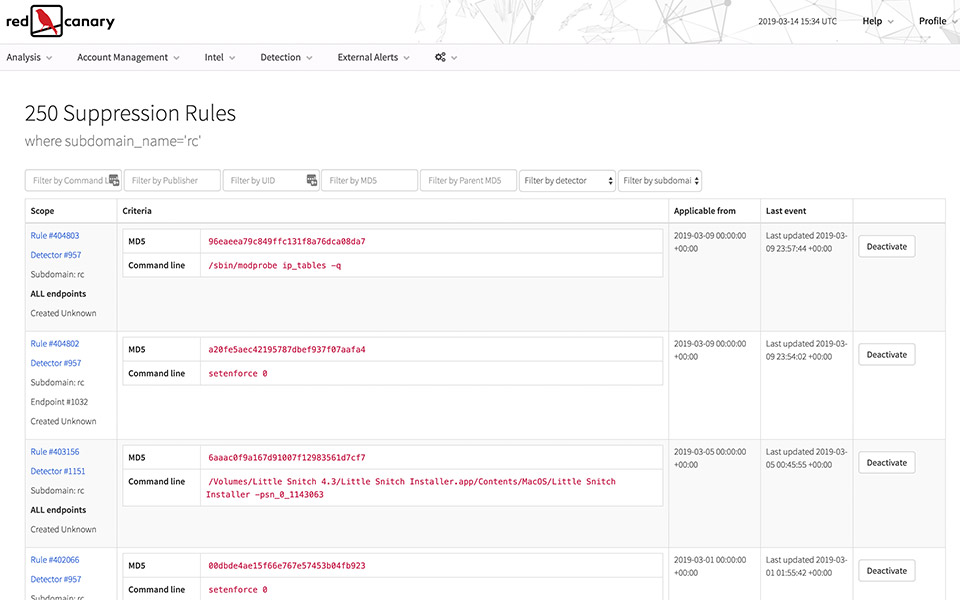Open the Account Management menu

[128, 58]
